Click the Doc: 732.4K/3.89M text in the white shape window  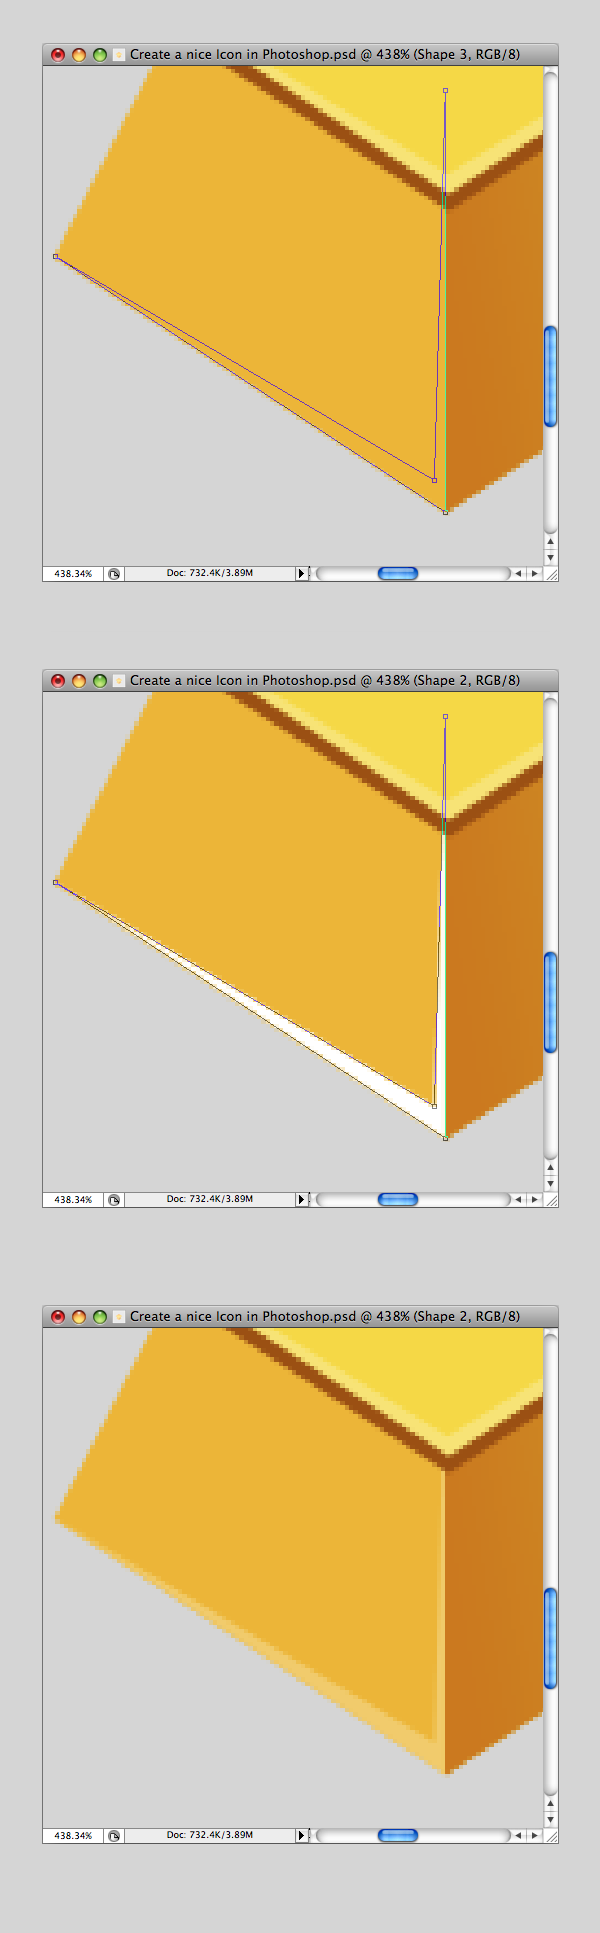[210, 1199]
